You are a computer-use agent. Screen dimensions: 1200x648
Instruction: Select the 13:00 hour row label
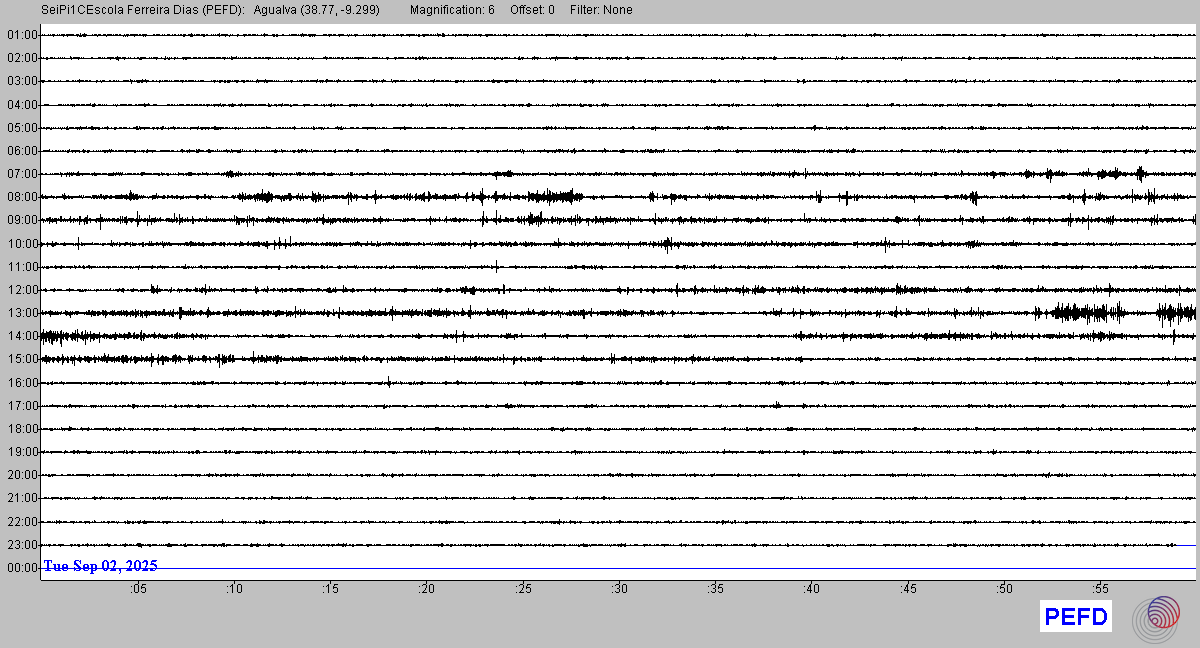point(21,313)
